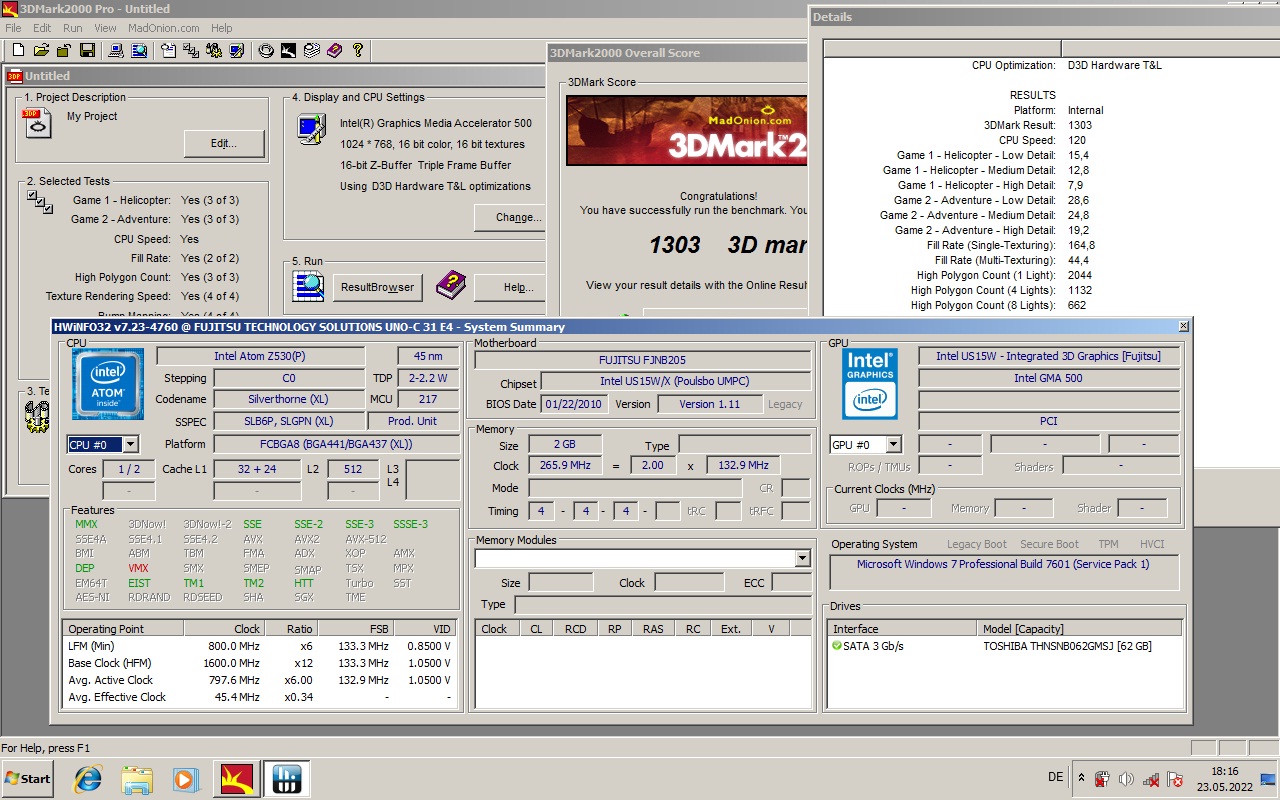Click the magnifier icon beside the ResultBrowser button
1280x800 pixels.
click(x=308, y=286)
